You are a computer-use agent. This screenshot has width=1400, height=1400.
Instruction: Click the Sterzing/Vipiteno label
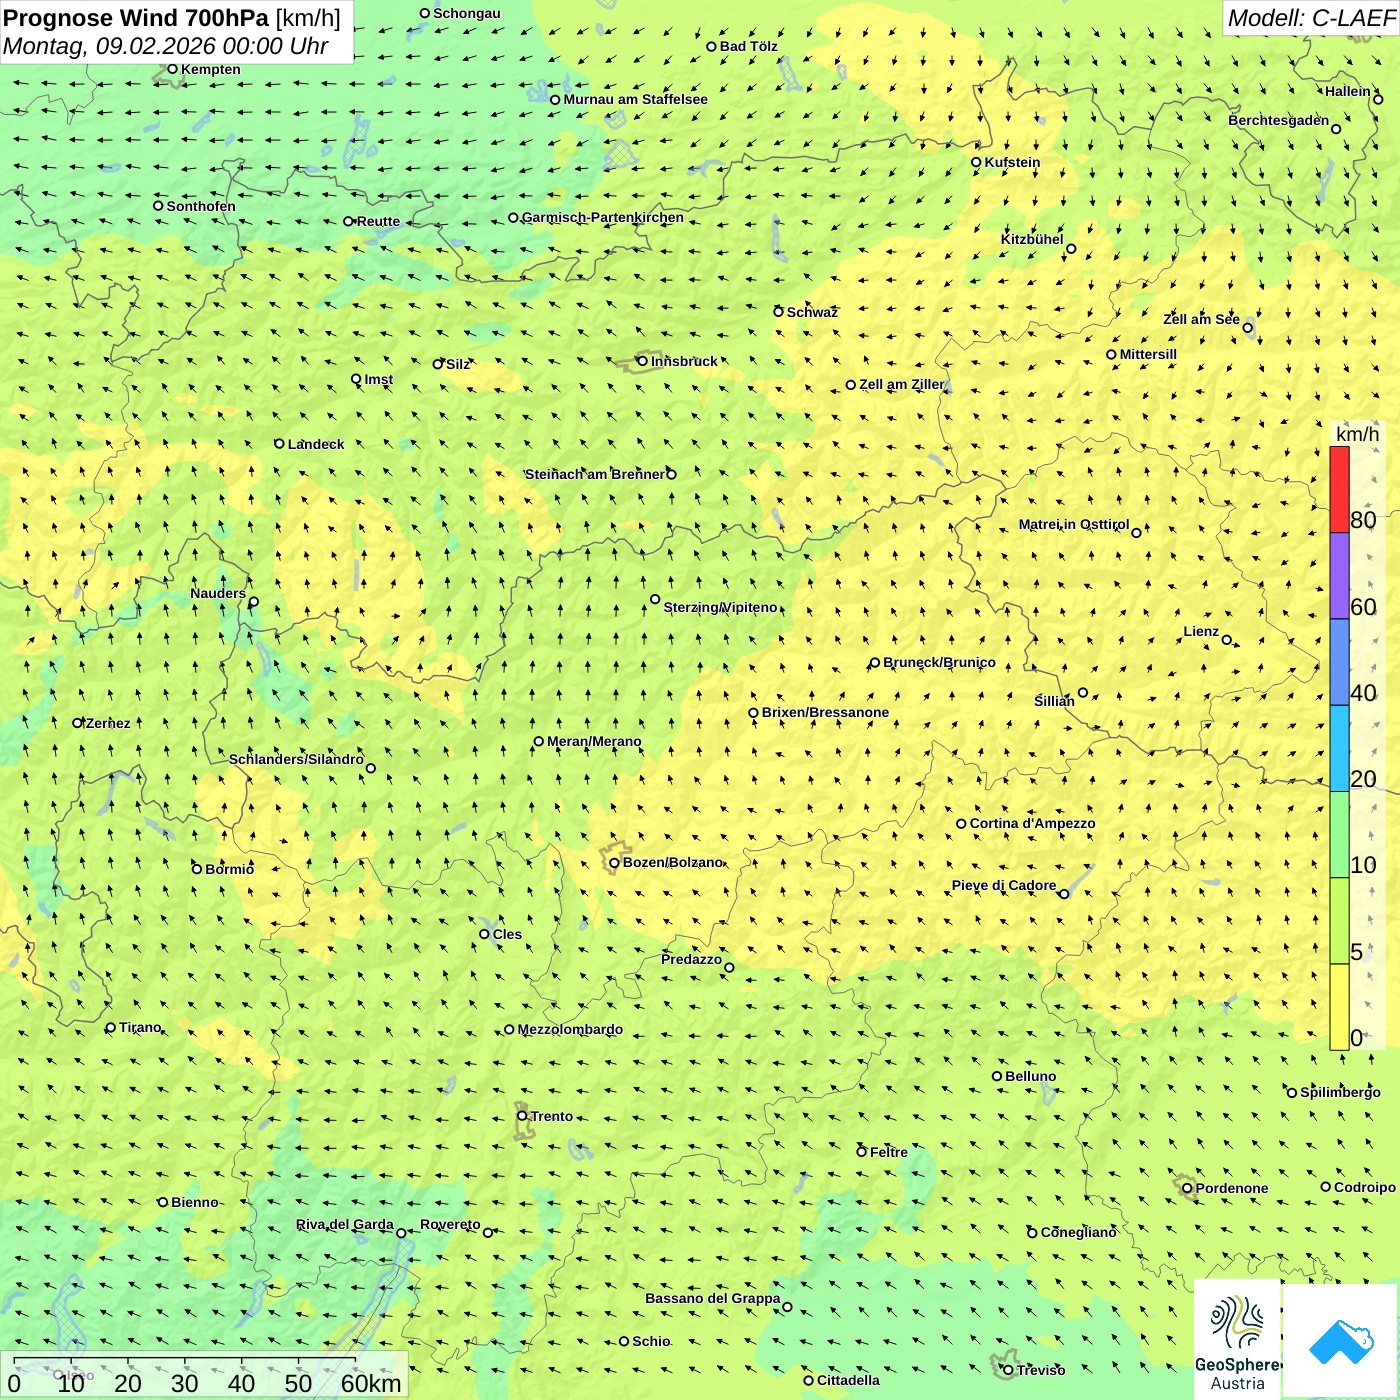tap(720, 607)
